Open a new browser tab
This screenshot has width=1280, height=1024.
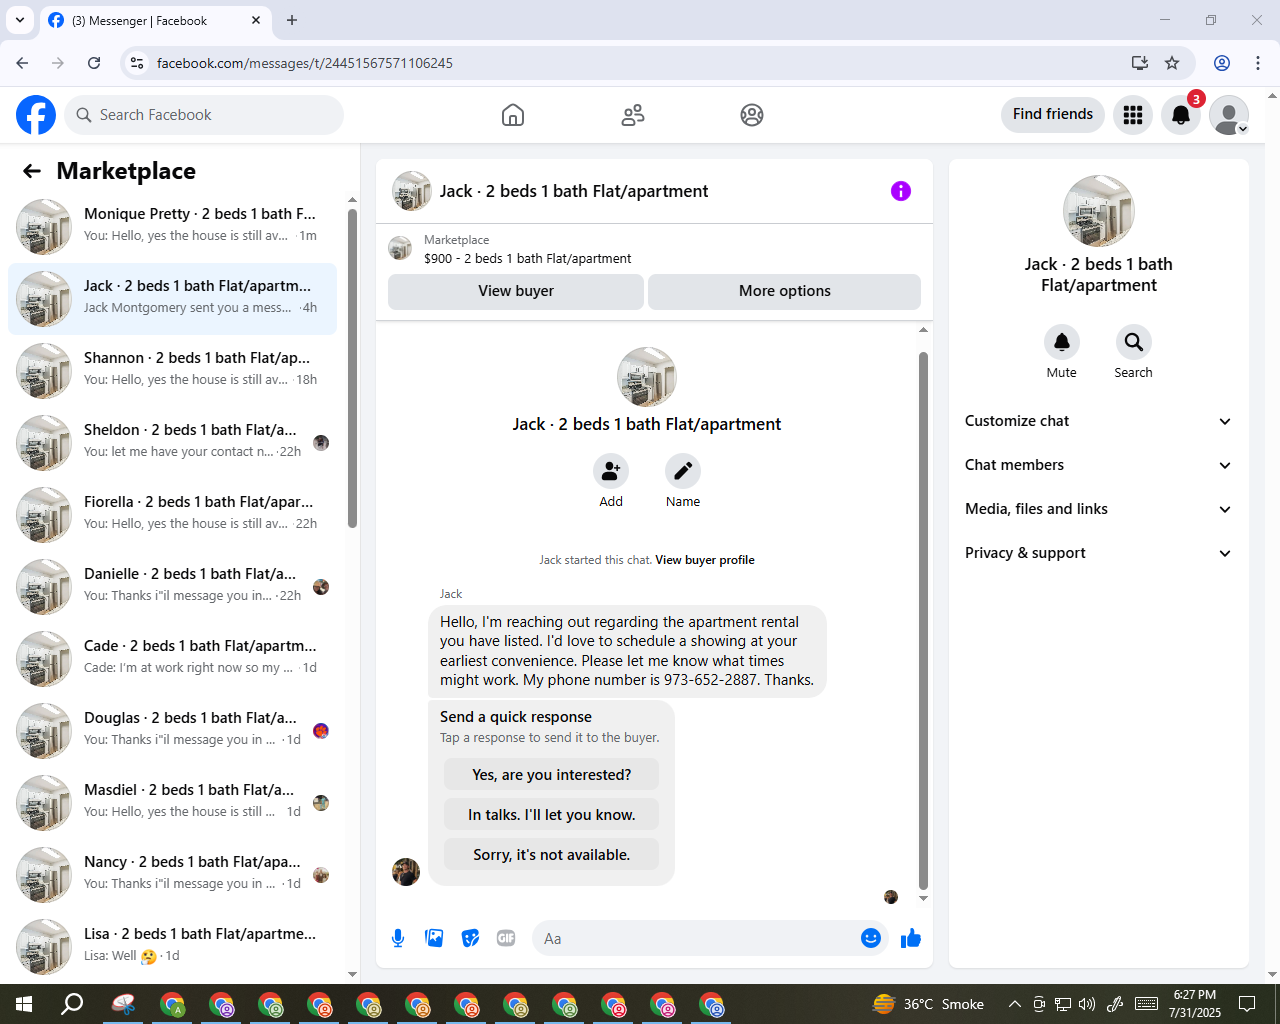[x=292, y=20]
